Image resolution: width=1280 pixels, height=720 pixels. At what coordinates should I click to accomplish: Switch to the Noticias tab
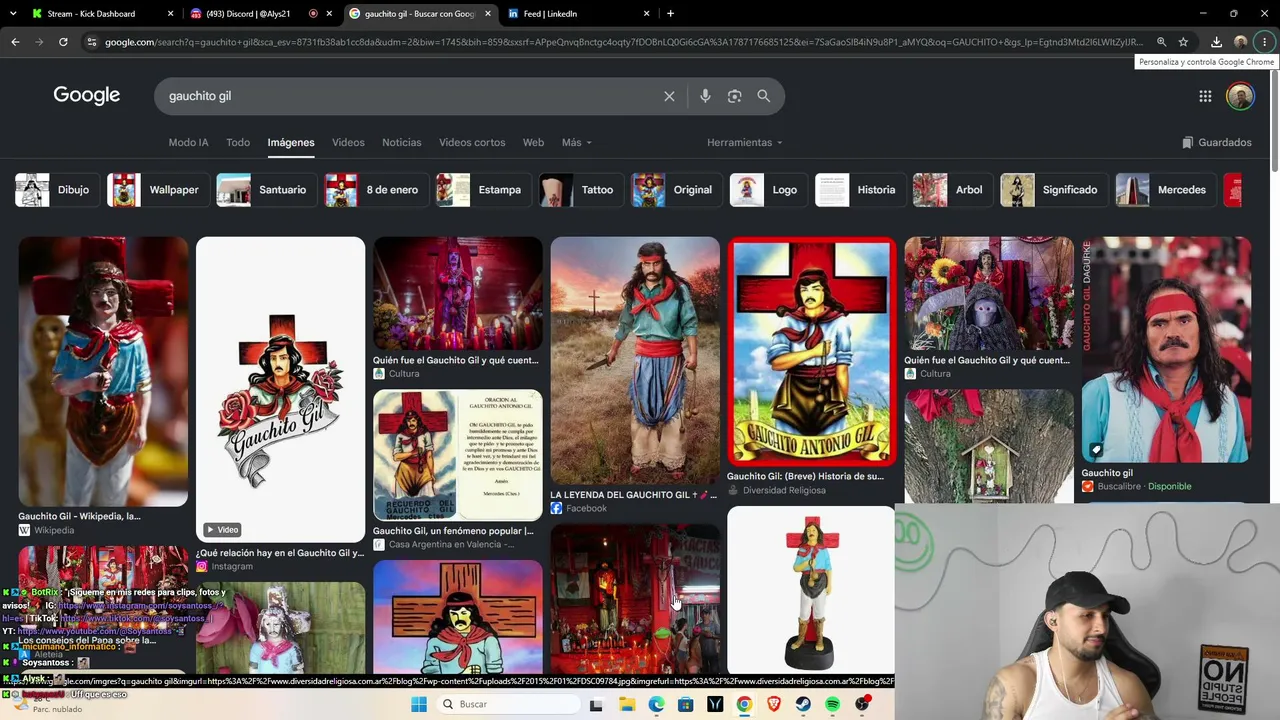tap(402, 142)
